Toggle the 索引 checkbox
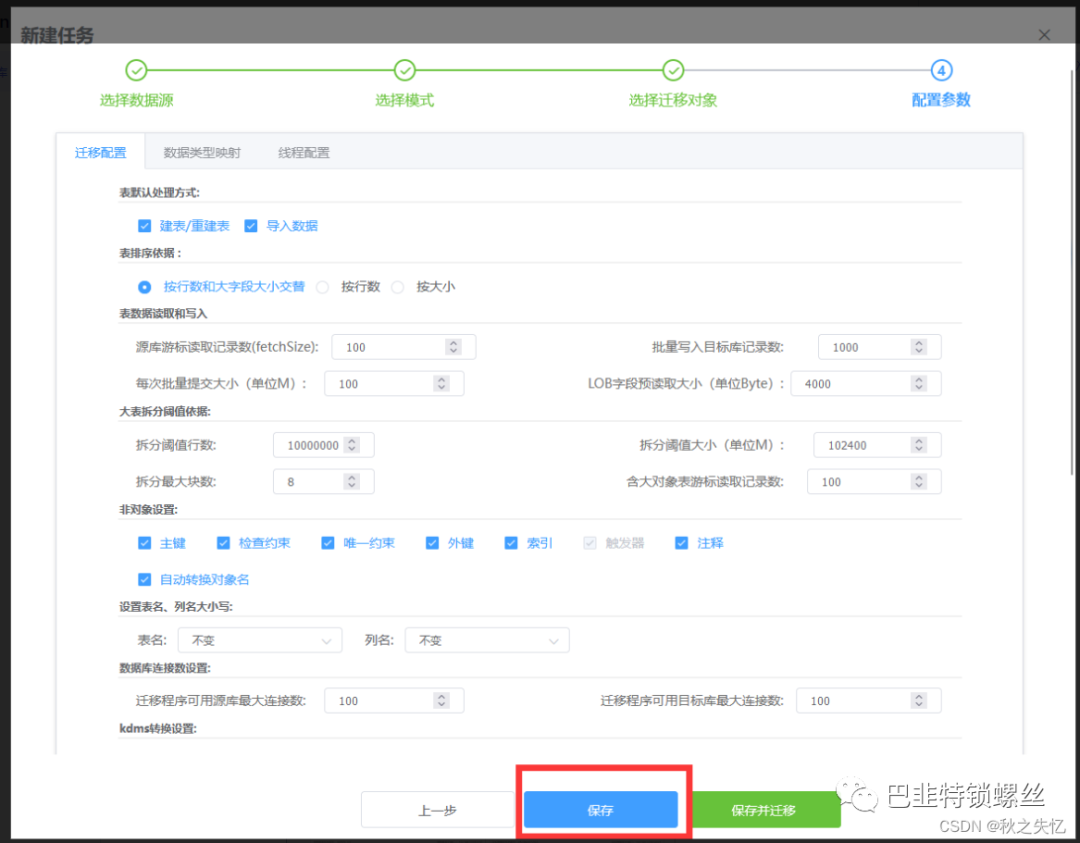 coord(510,543)
